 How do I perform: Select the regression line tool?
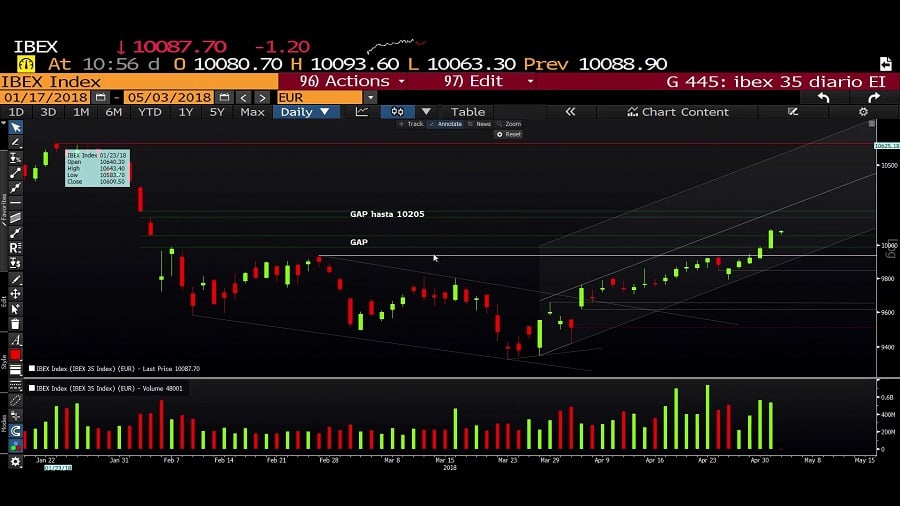point(15,232)
